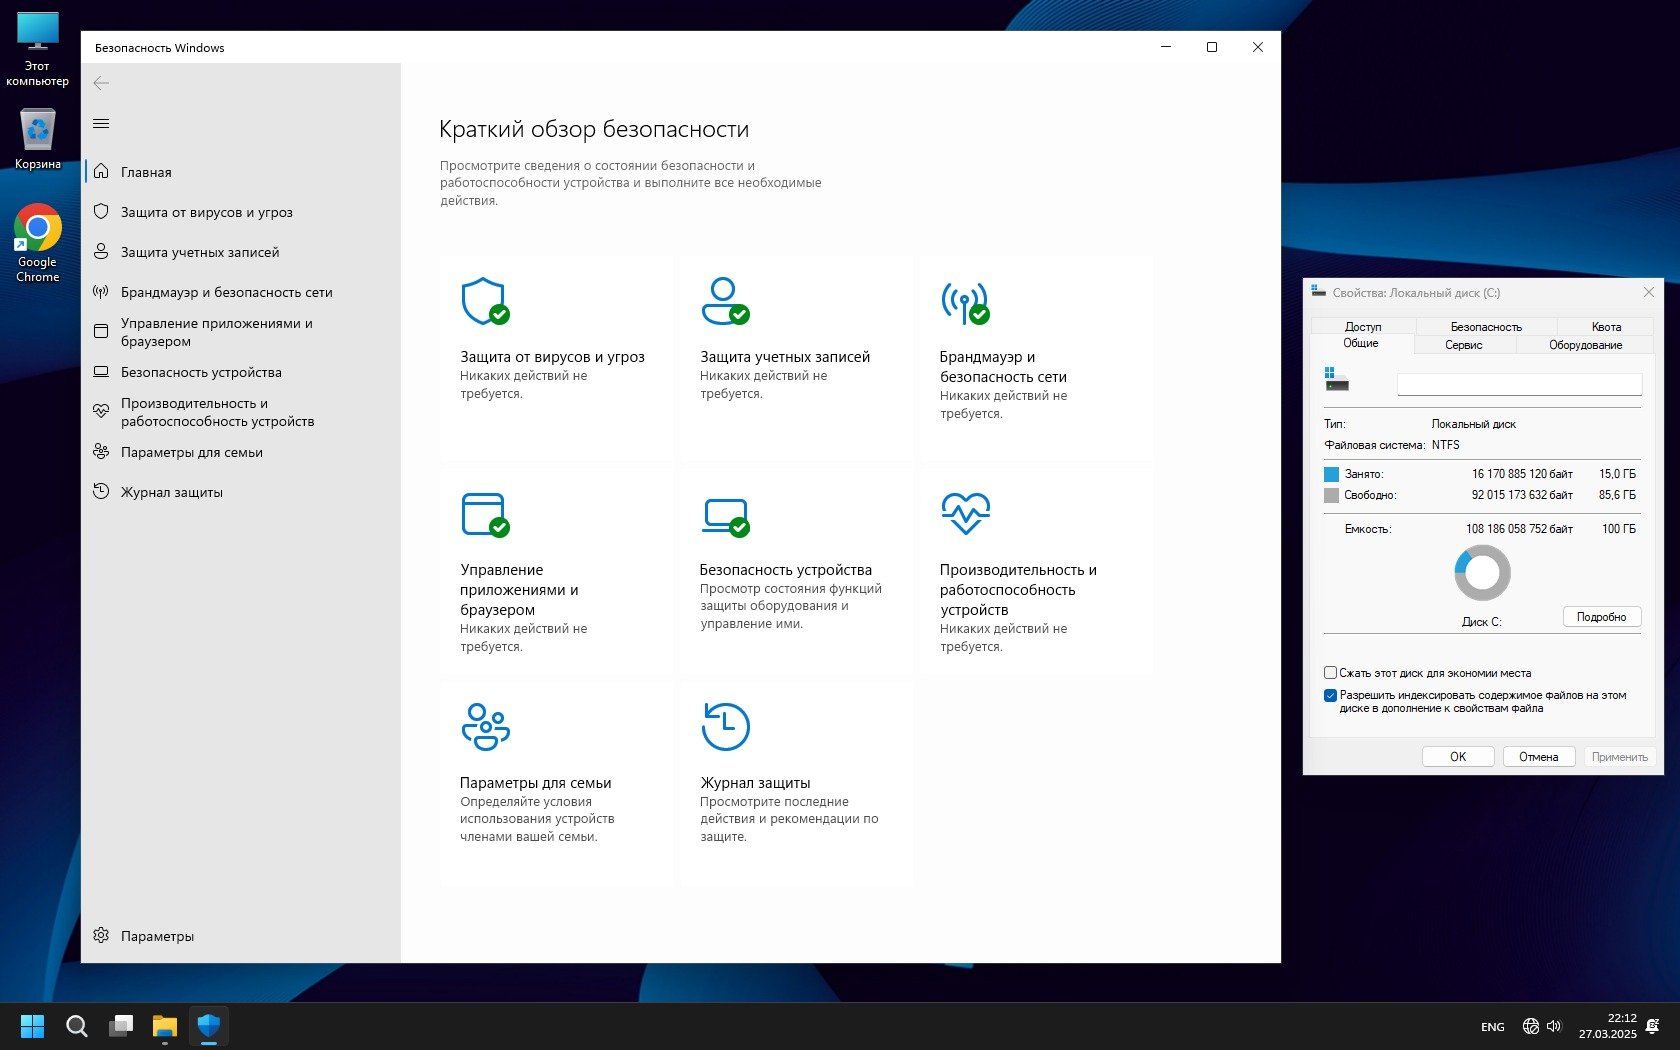
Task: Open the protection history clock tile icon
Action: click(x=725, y=727)
